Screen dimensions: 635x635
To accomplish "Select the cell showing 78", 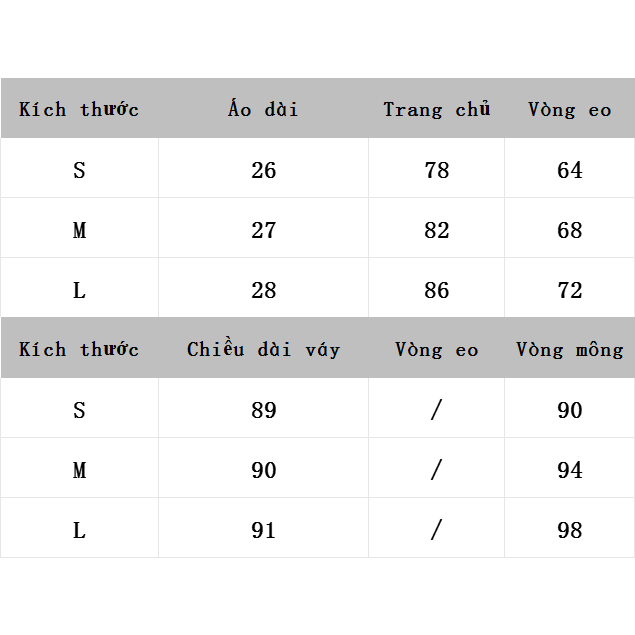I will (436, 170).
